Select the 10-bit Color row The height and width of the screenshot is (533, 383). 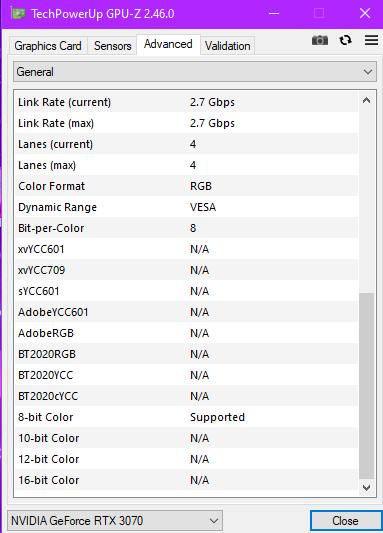[x=187, y=438]
